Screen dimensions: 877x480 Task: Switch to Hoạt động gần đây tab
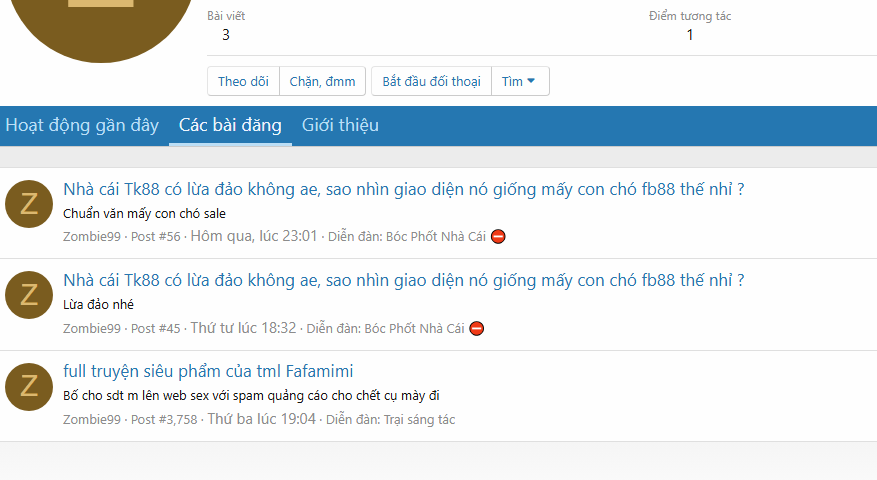click(82, 126)
